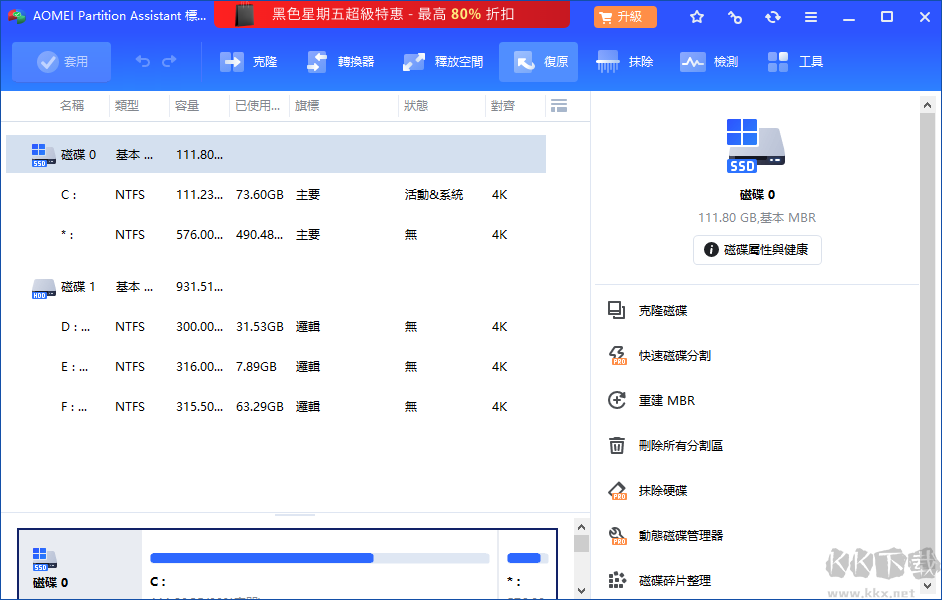
Task: Click the star favorites icon in title bar
Action: (x=697, y=17)
